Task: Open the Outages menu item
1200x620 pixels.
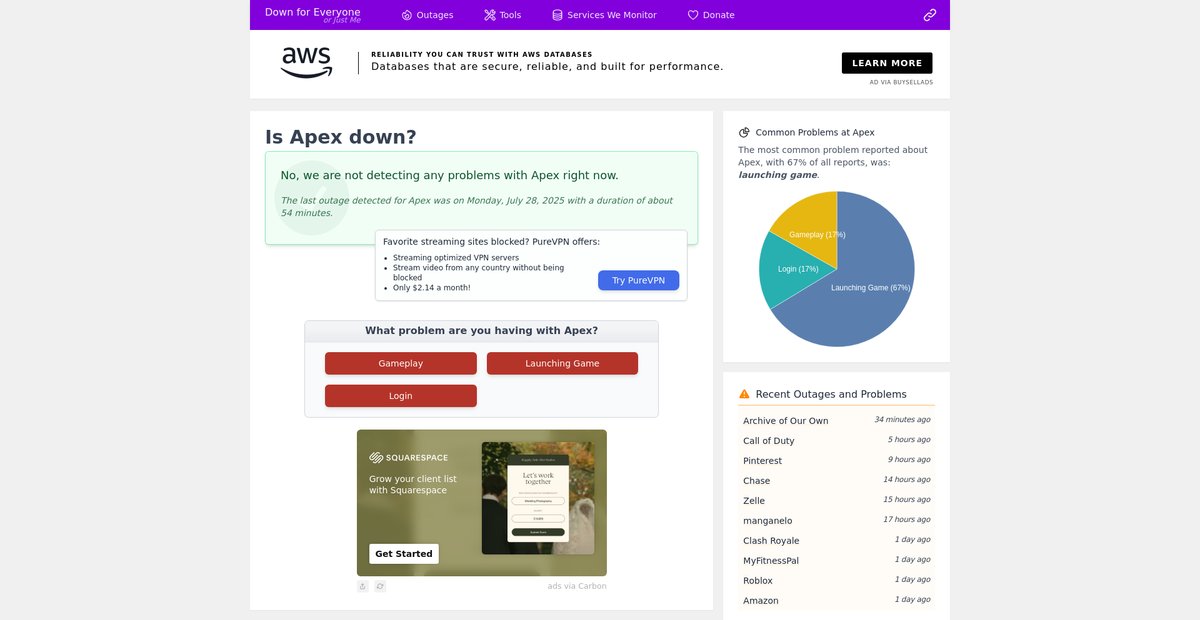Action: tap(427, 15)
